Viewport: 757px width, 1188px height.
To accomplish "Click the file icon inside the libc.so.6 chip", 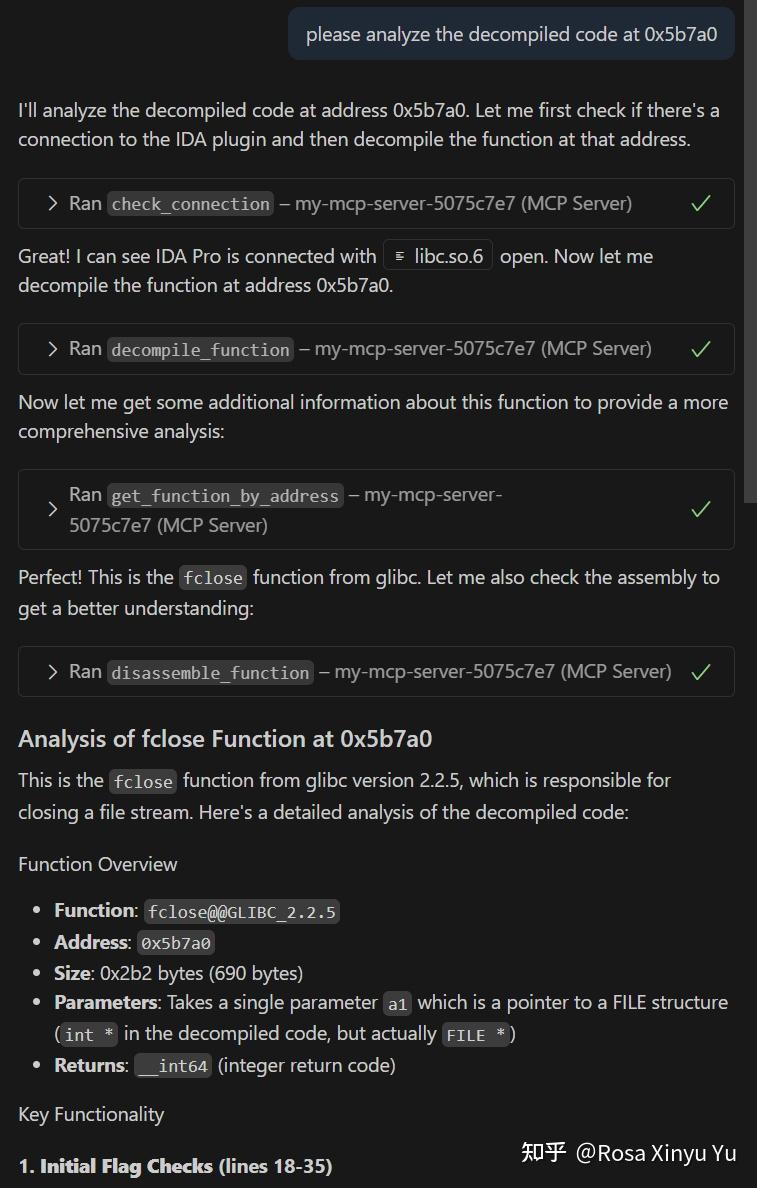I will tap(401, 255).
